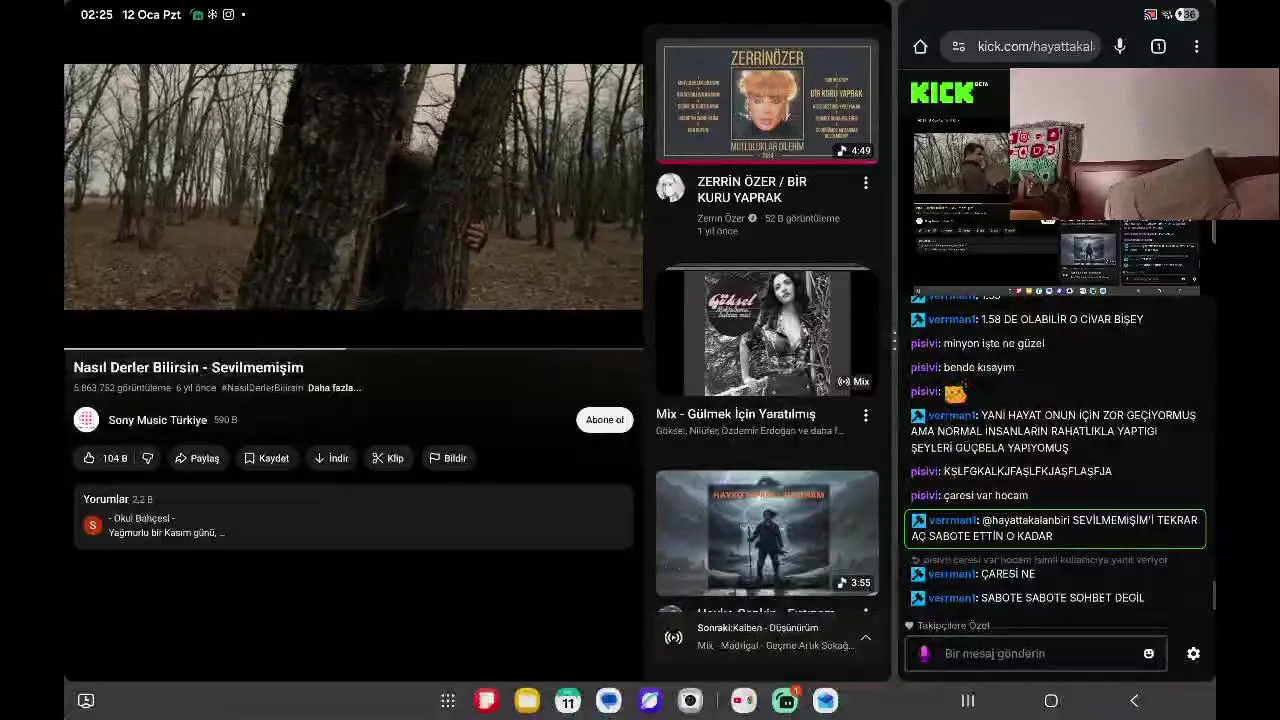
Task: Start voice search with microphone icon
Action: tap(1120, 46)
